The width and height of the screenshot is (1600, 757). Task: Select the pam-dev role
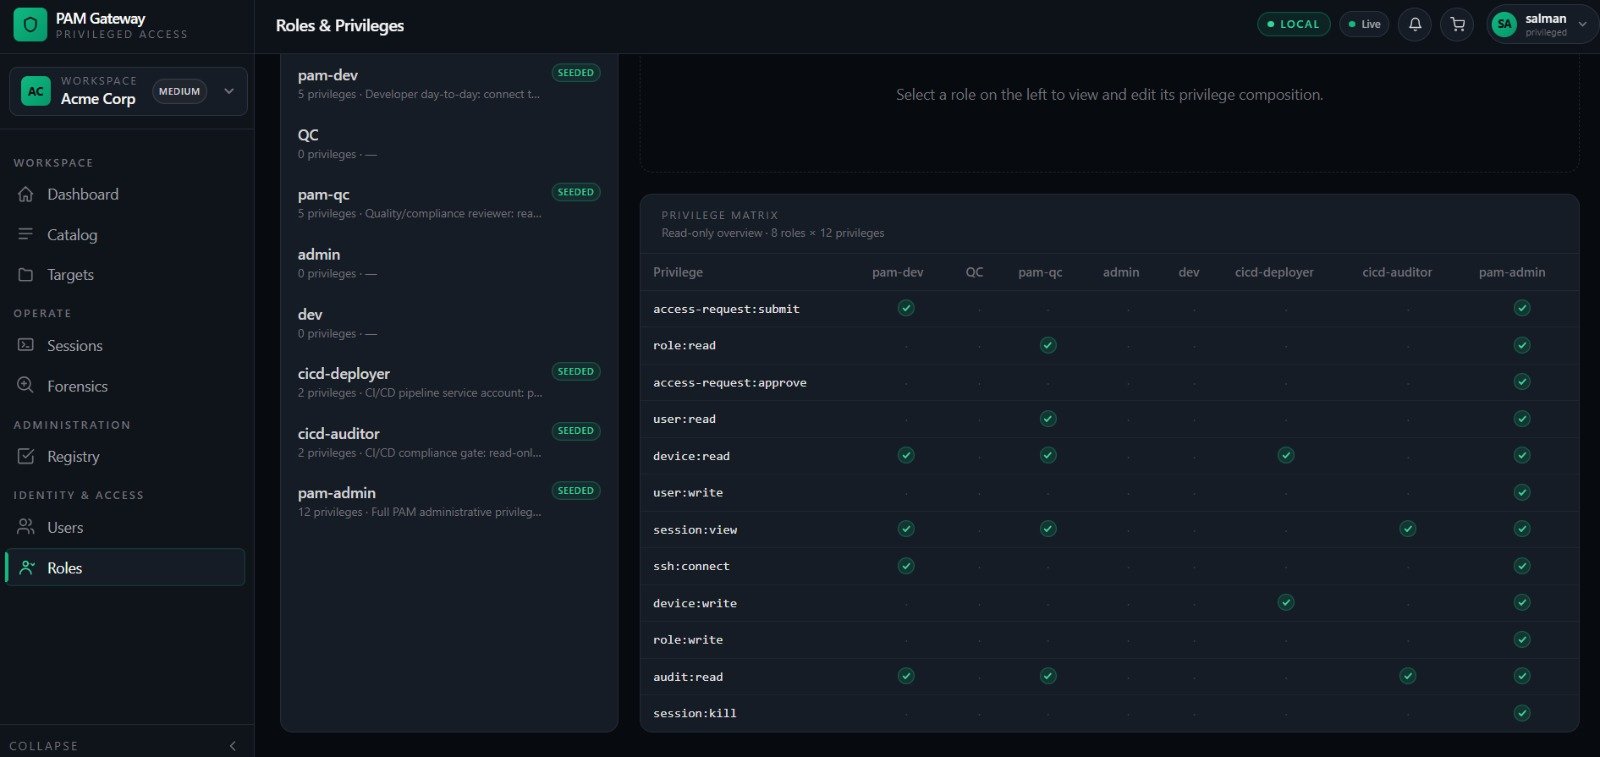(x=449, y=84)
